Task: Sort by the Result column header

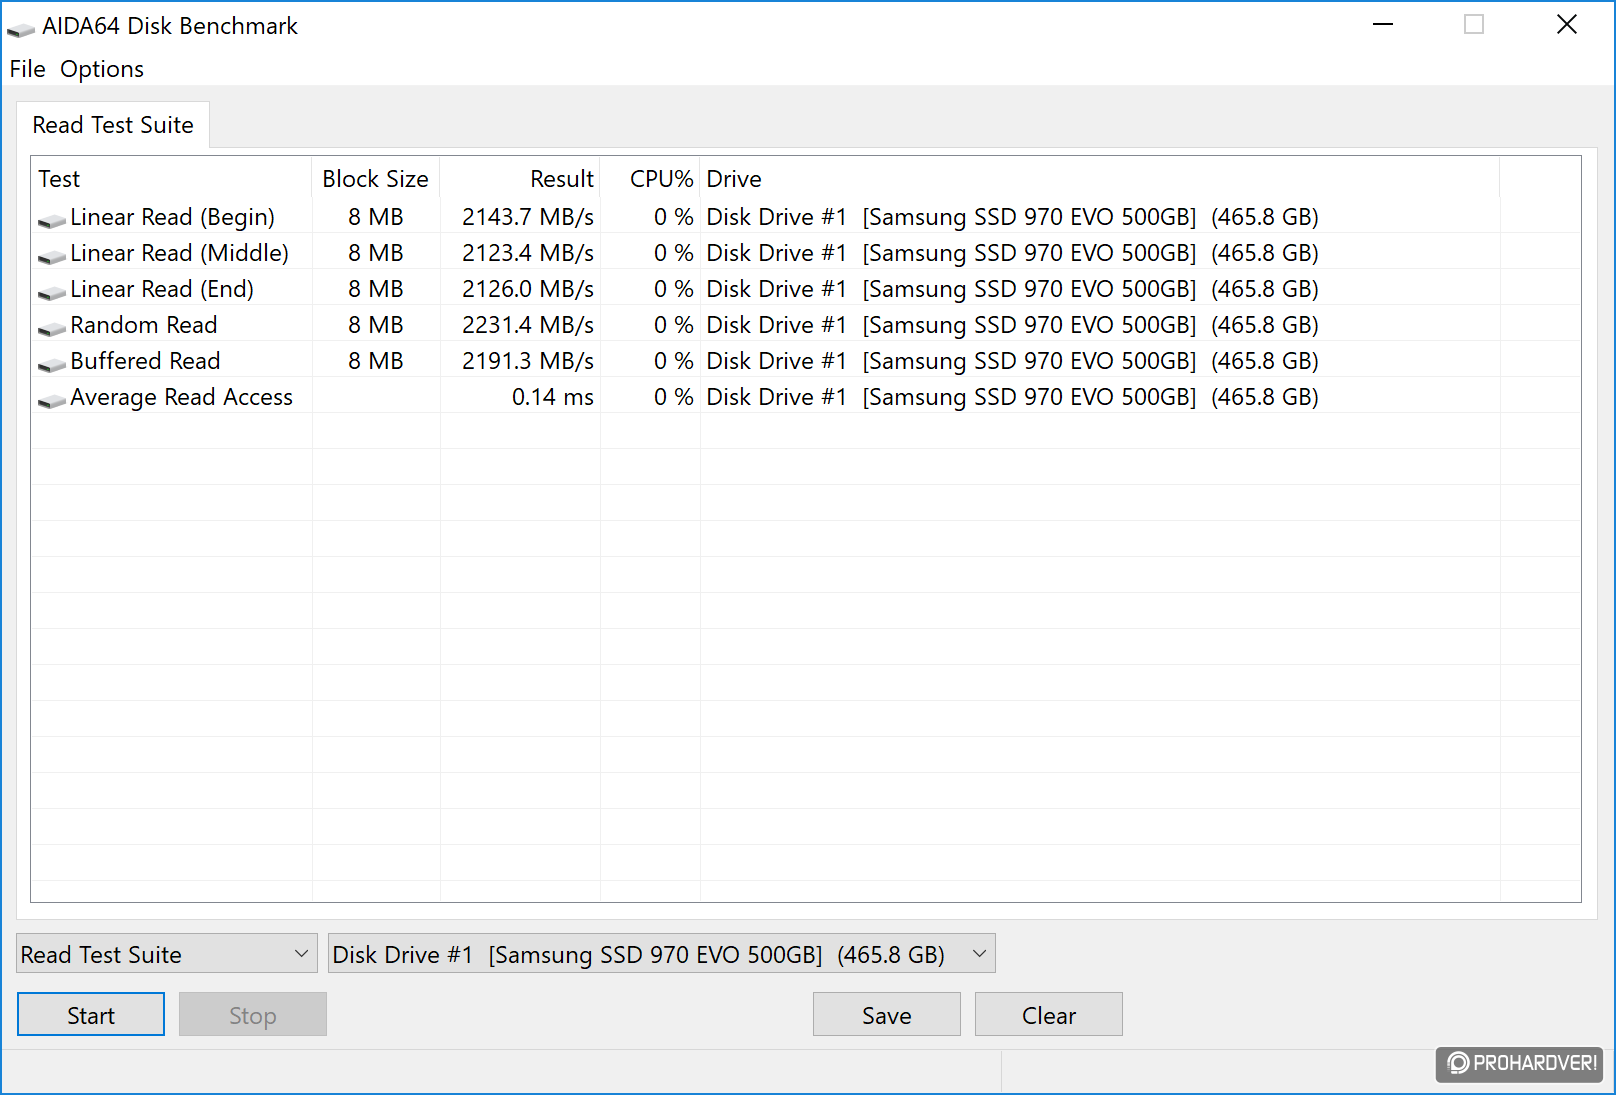Action: tap(520, 179)
